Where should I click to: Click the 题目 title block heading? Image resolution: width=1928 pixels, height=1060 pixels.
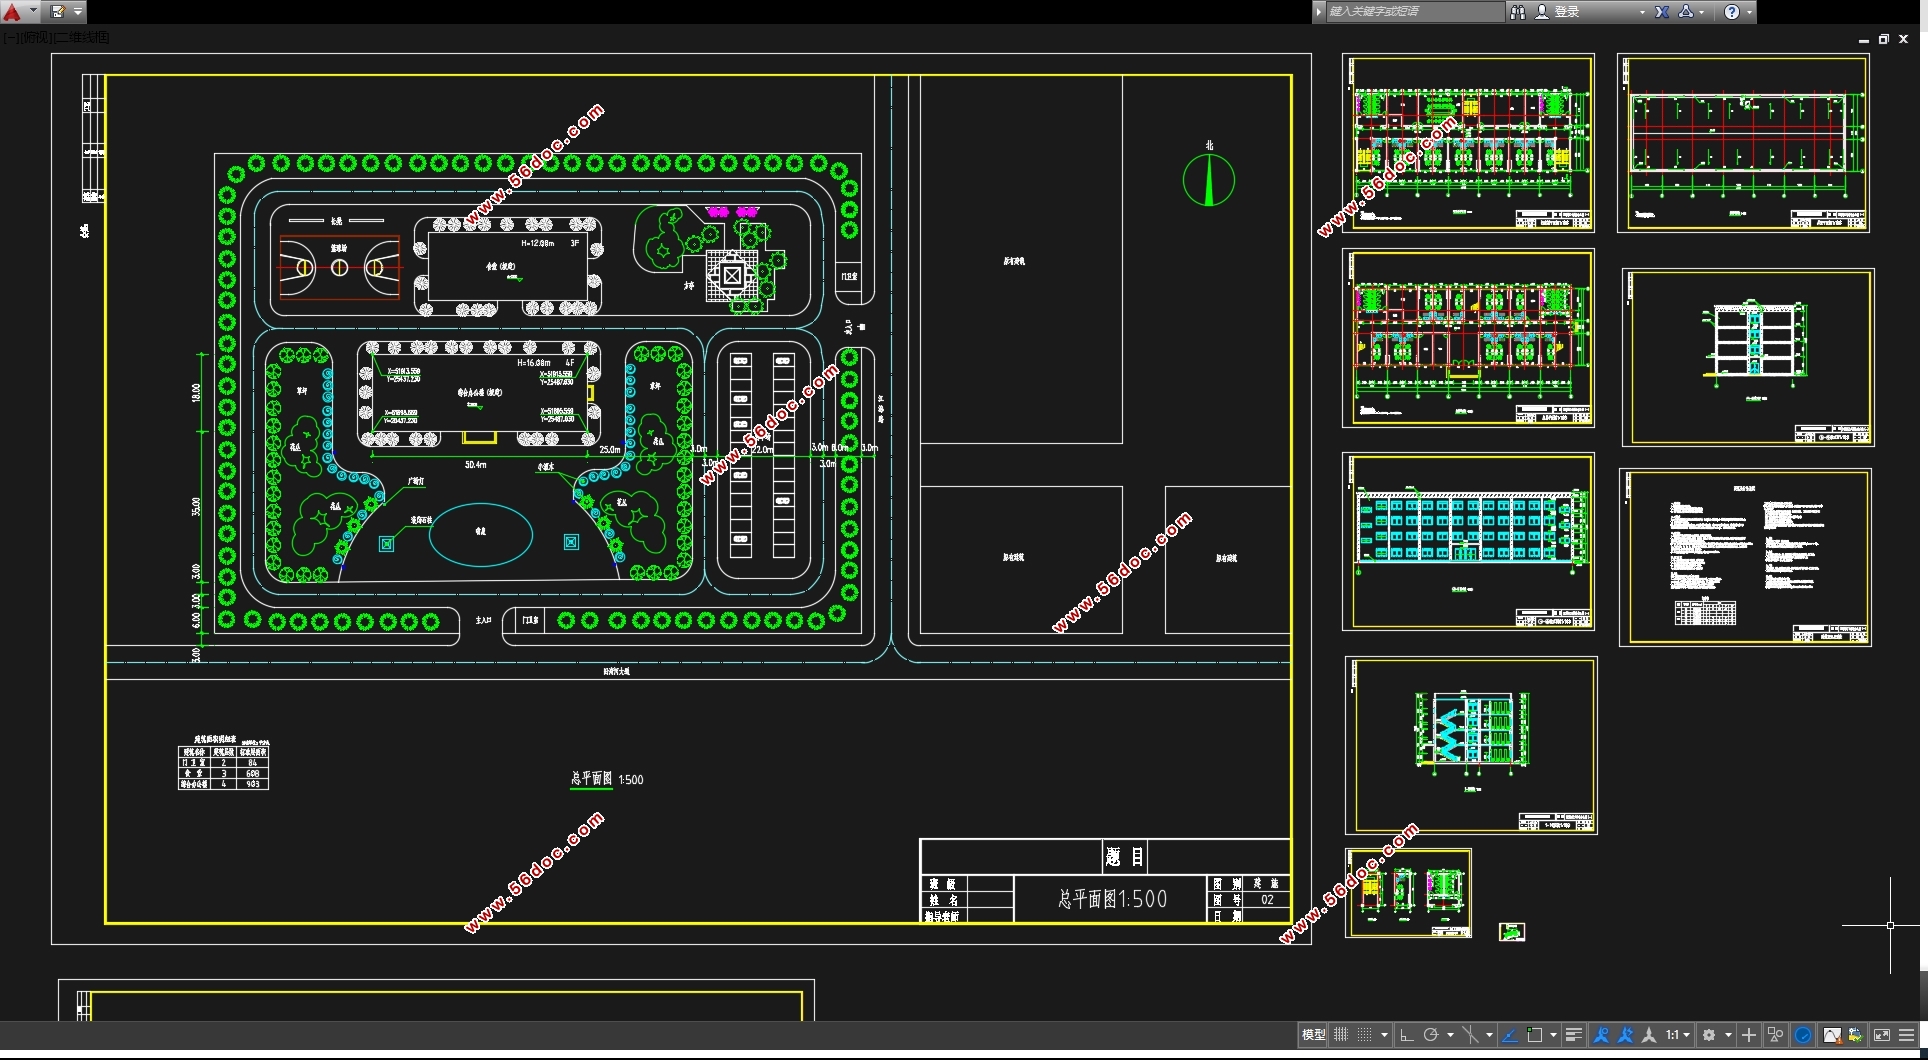(x=1126, y=857)
